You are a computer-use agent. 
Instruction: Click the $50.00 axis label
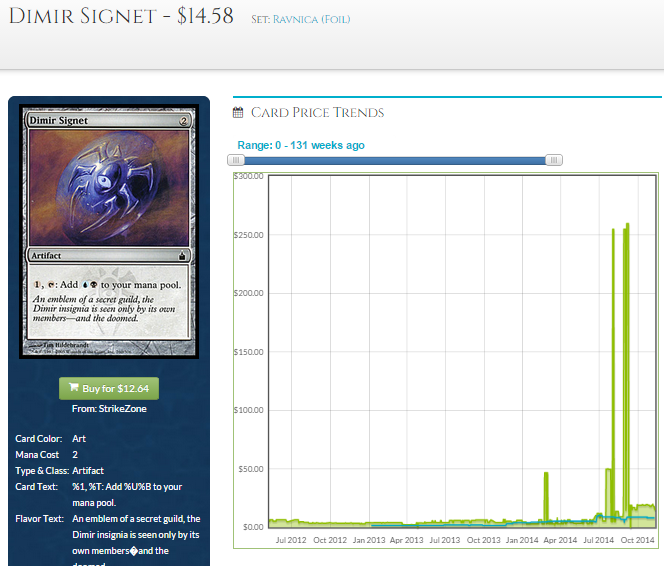(x=251, y=469)
